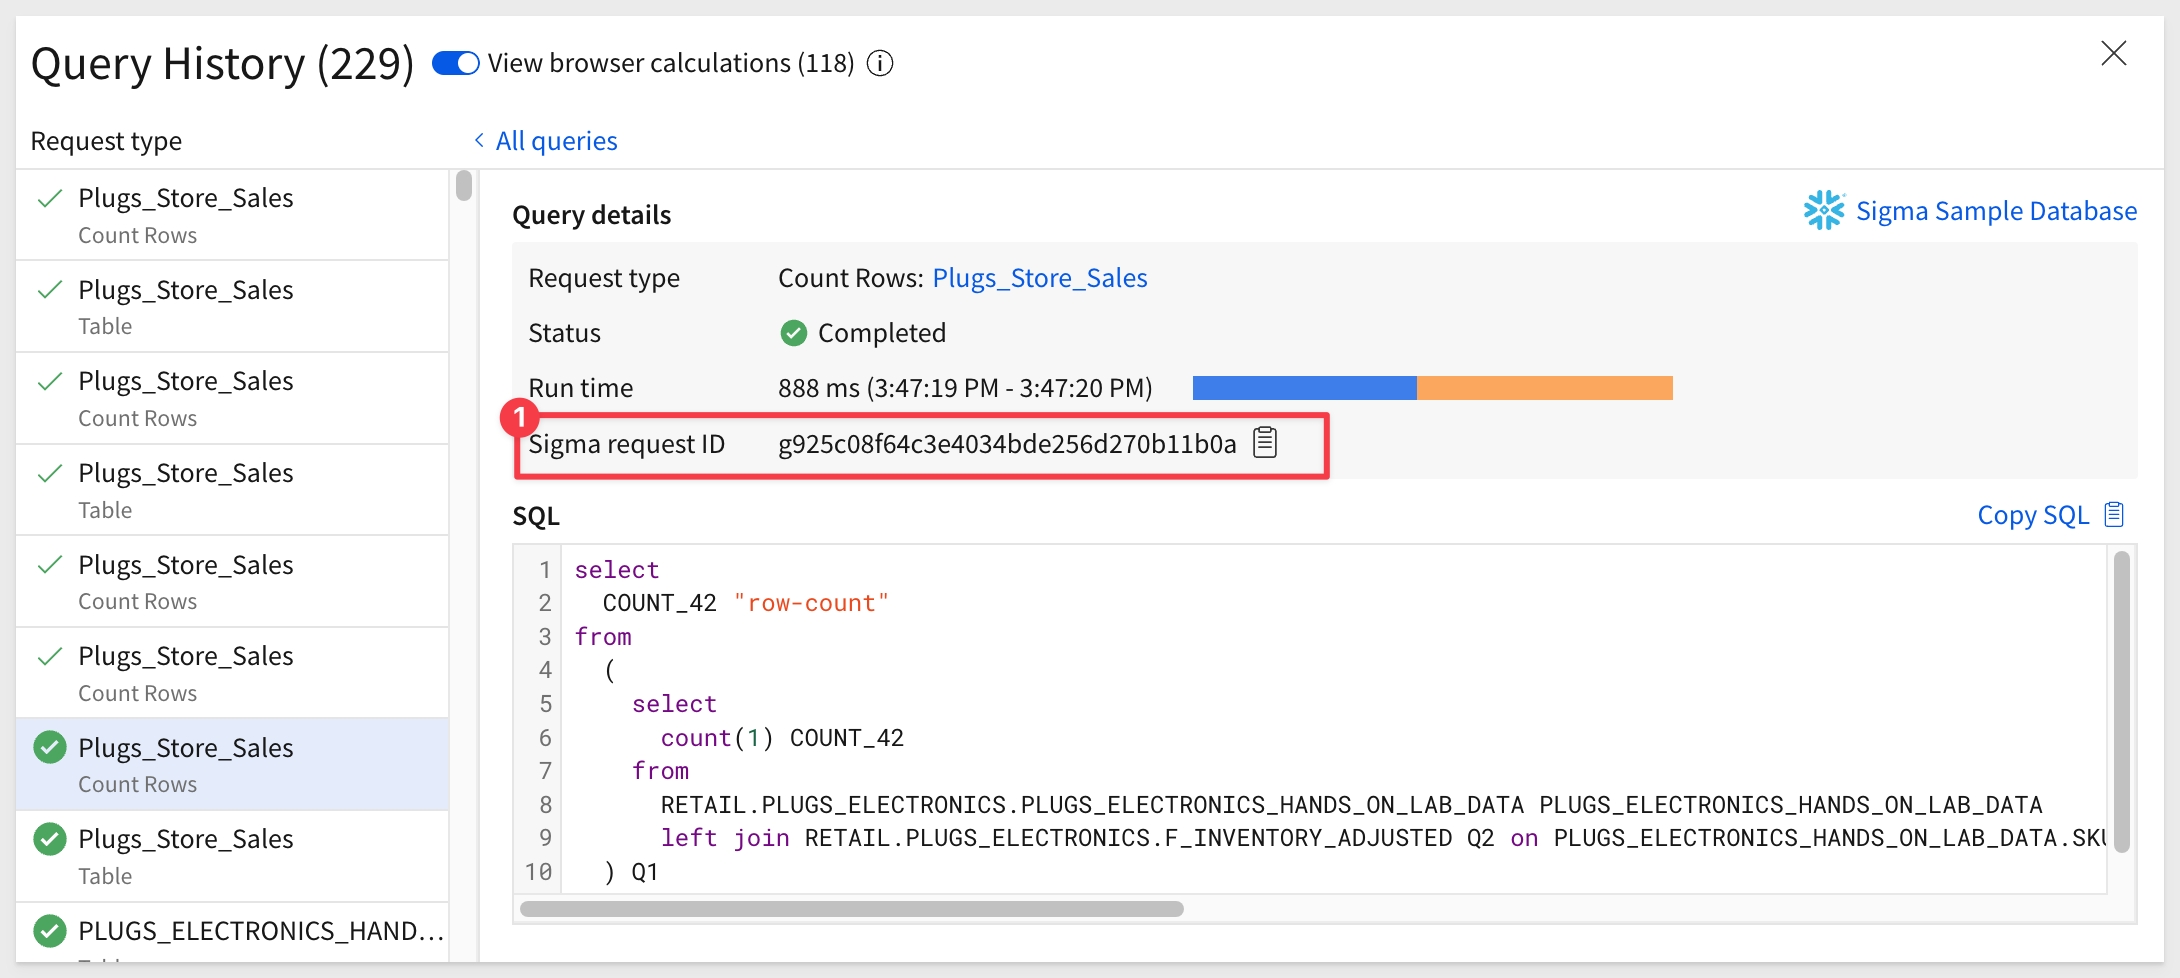Select the highlighted Plugs_Store_Sales Count Rows query
Viewport: 2180px width, 978px height.
pos(232,765)
